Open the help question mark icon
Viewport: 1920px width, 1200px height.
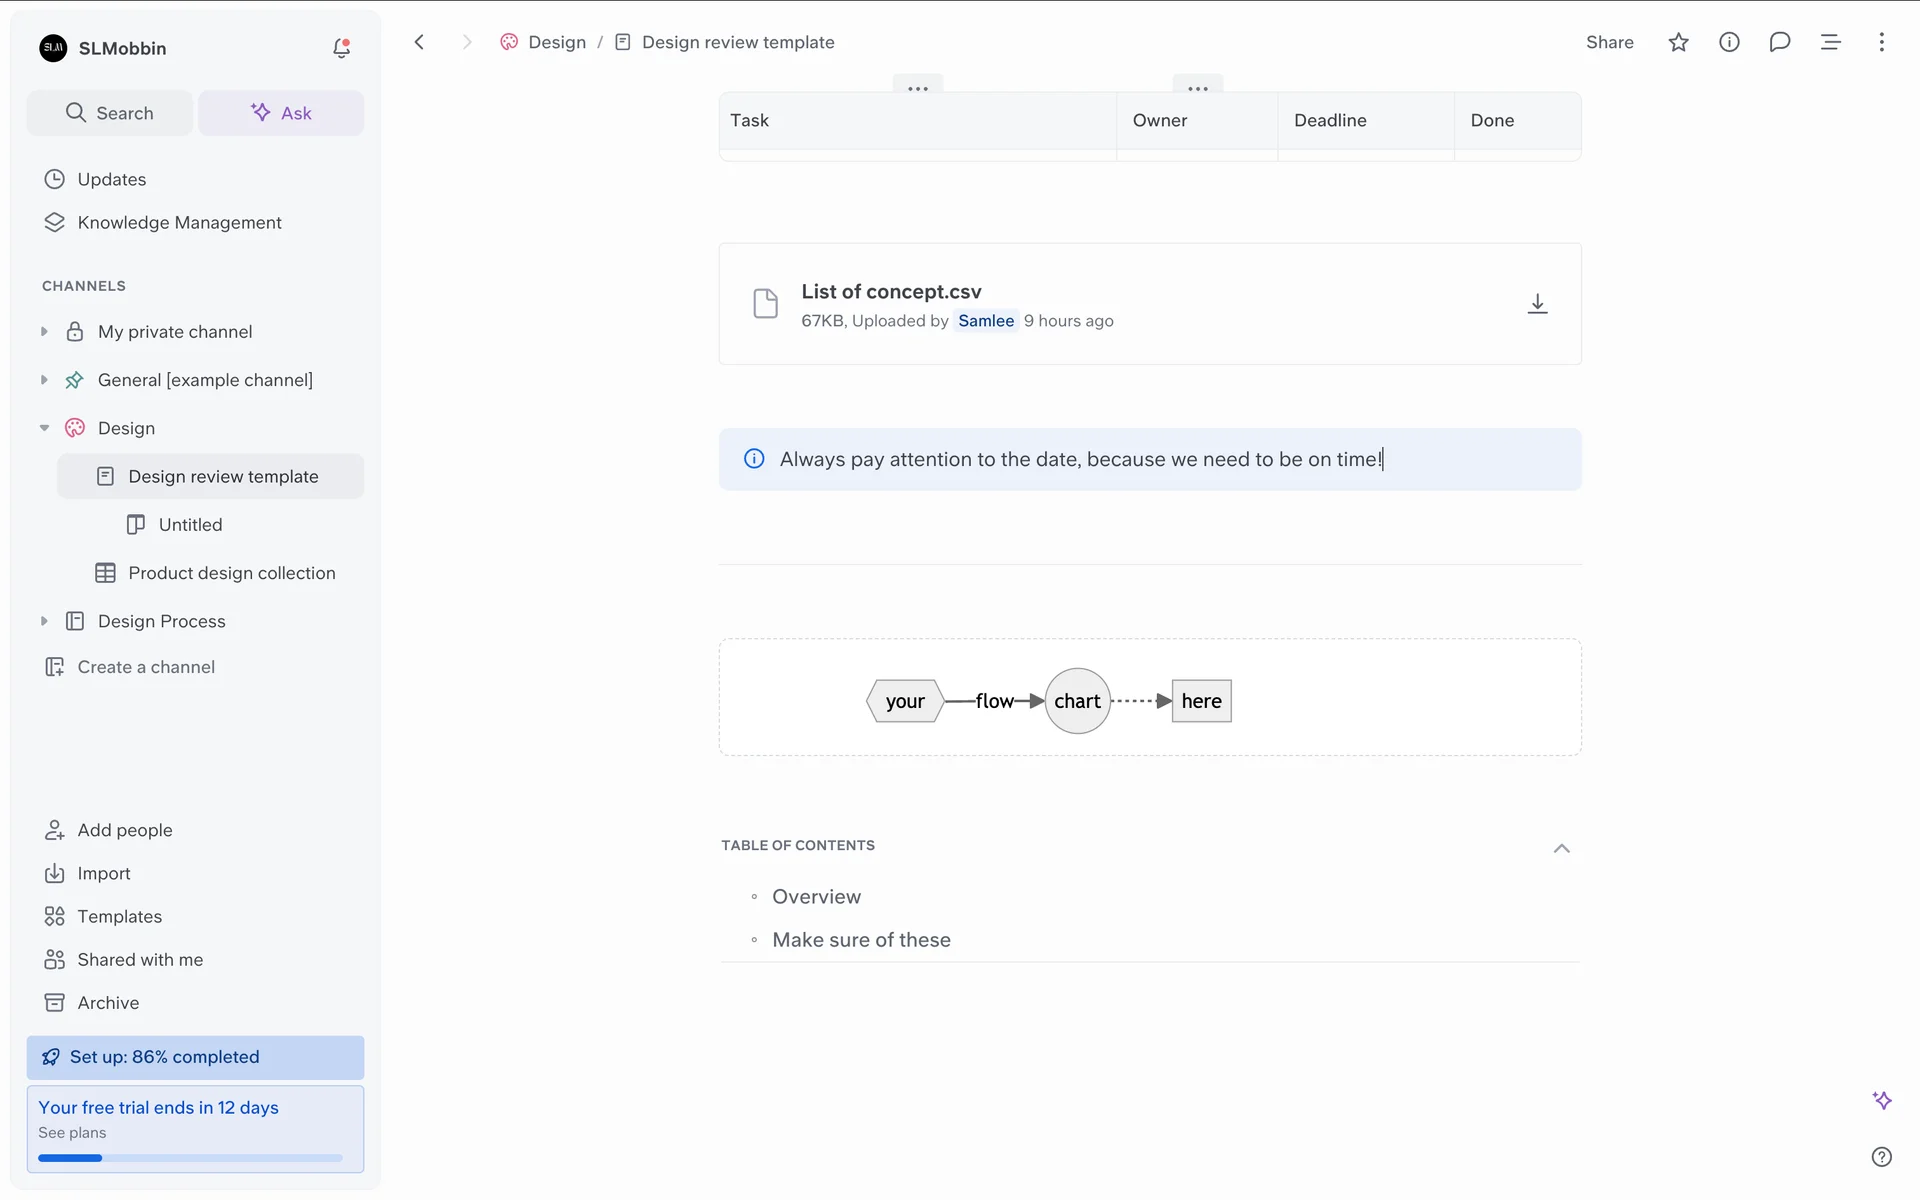[1881, 1157]
